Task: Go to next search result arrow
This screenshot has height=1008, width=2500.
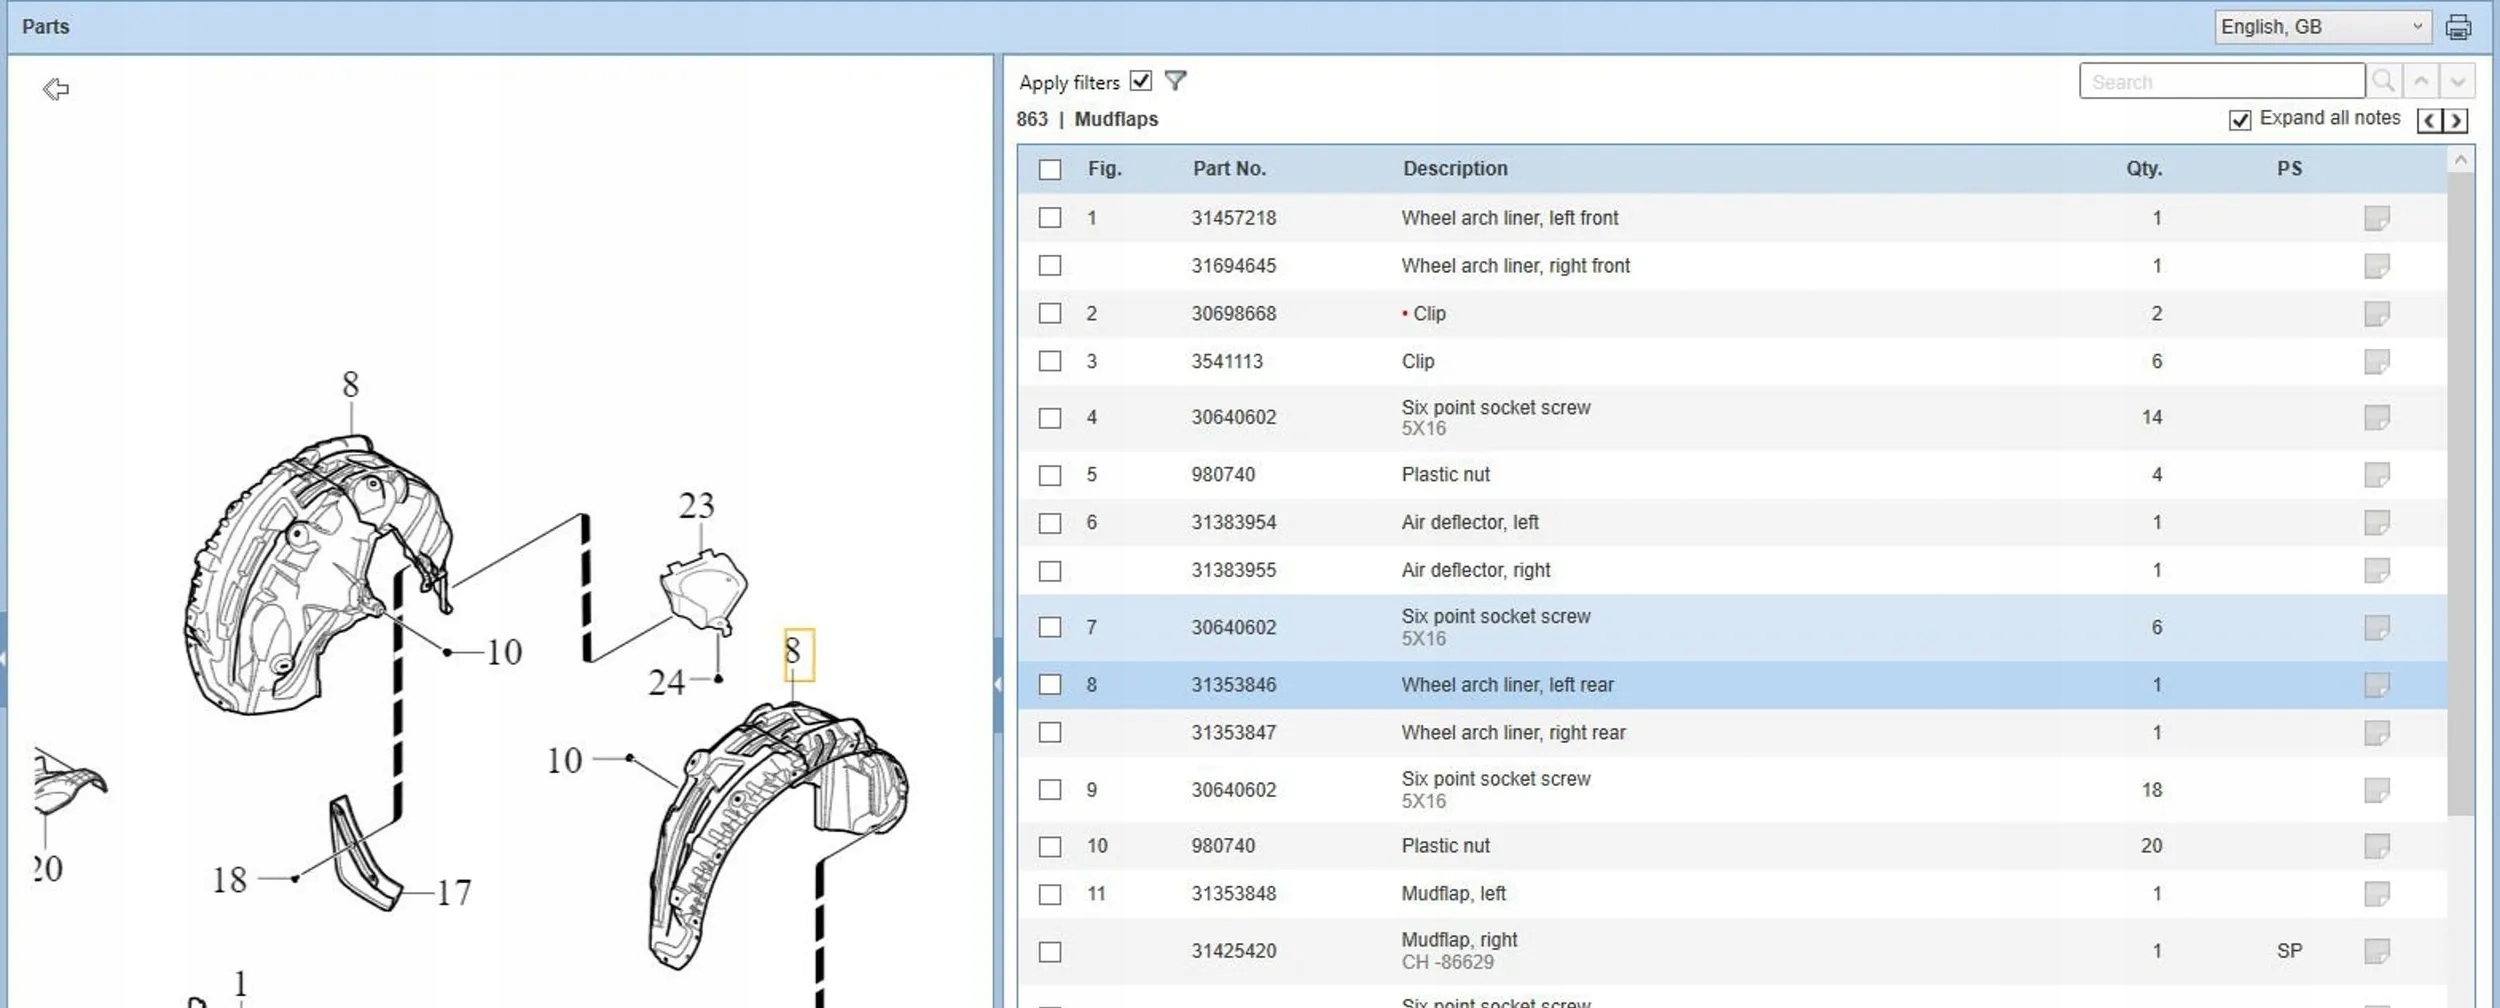Action: [2457, 81]
